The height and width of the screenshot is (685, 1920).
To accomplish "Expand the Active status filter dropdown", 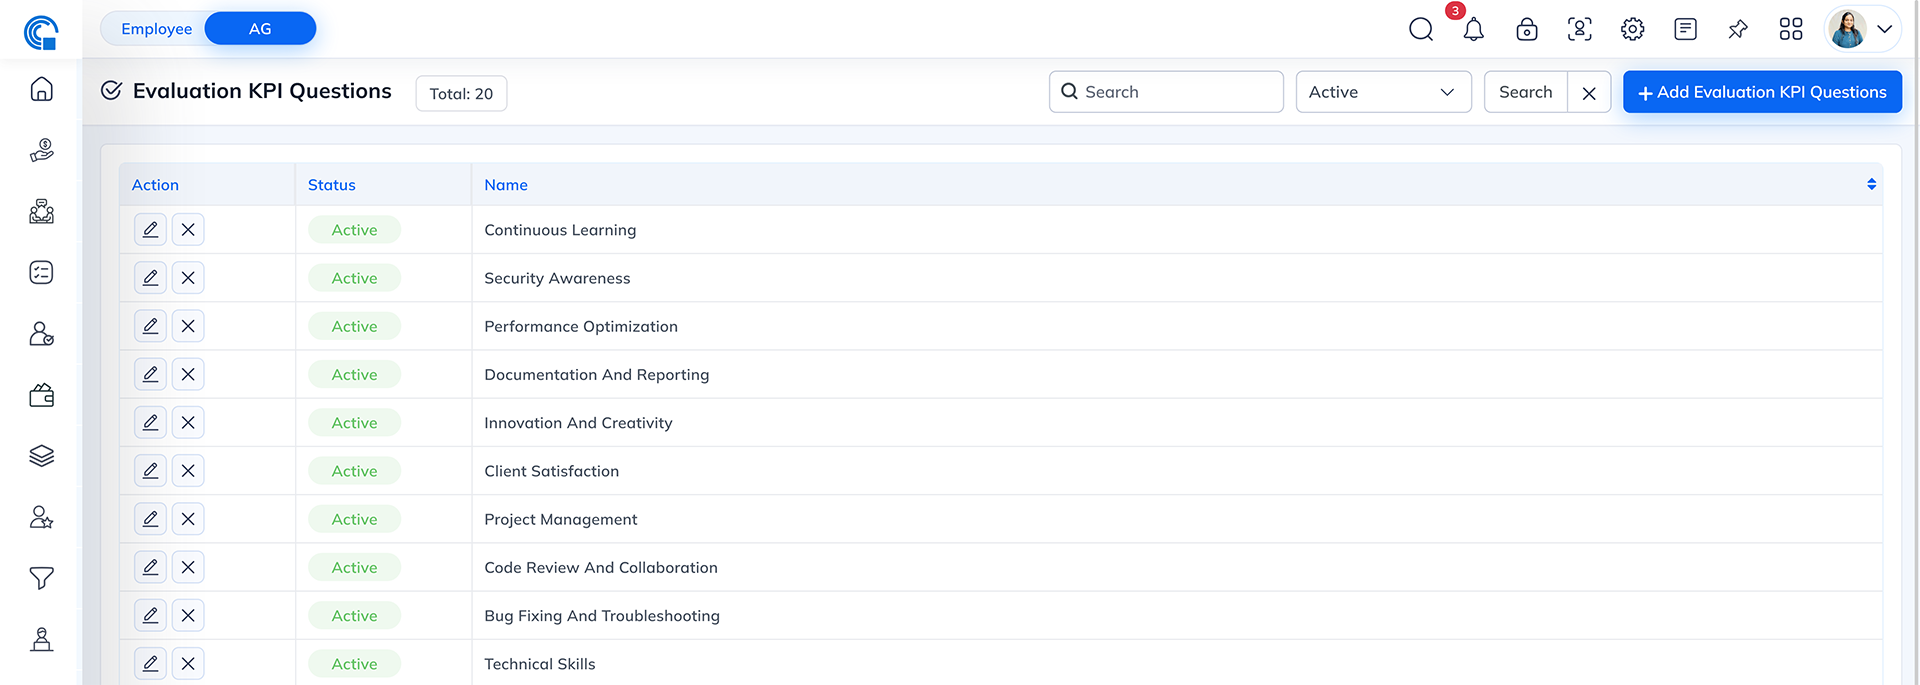I will coord(1382,92).
